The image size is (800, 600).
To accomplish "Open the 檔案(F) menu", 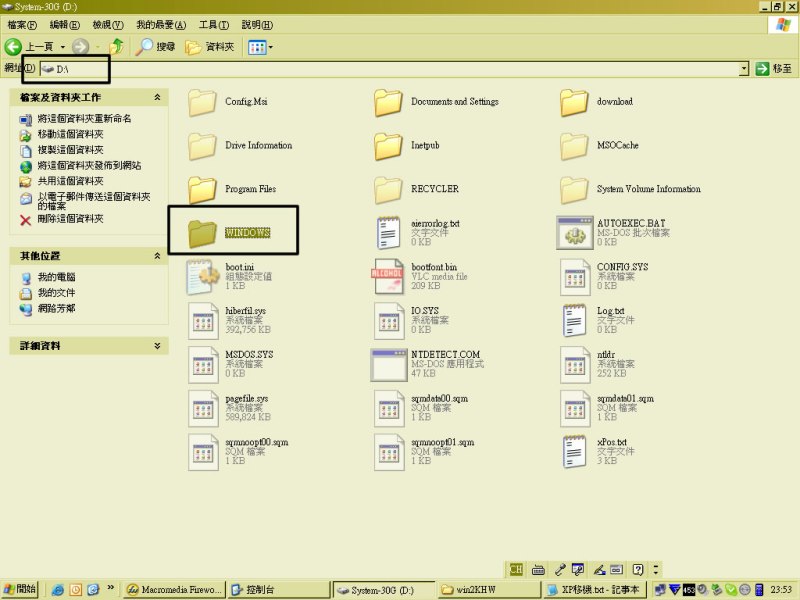I will tap(22, 24).
